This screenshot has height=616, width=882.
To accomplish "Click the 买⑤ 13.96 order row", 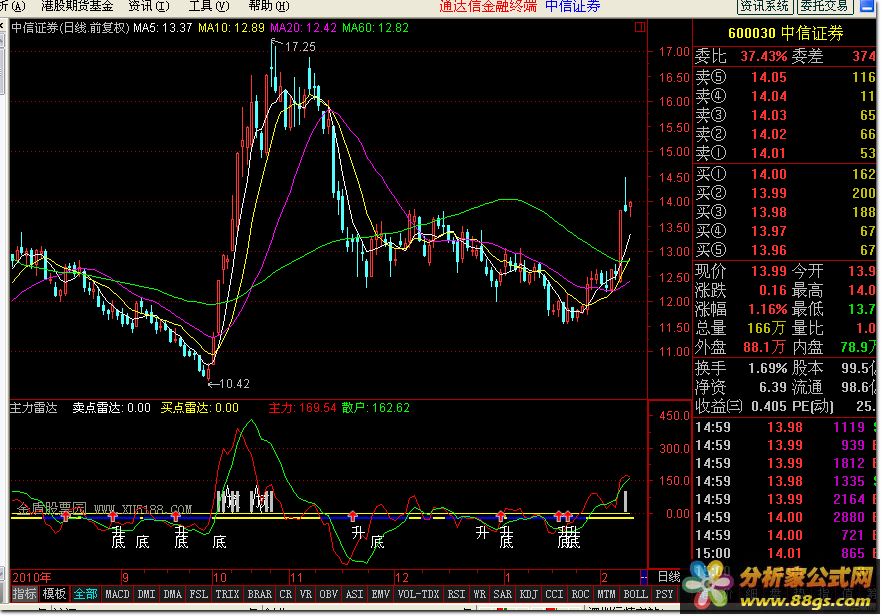I will click(x=785, y=250).
